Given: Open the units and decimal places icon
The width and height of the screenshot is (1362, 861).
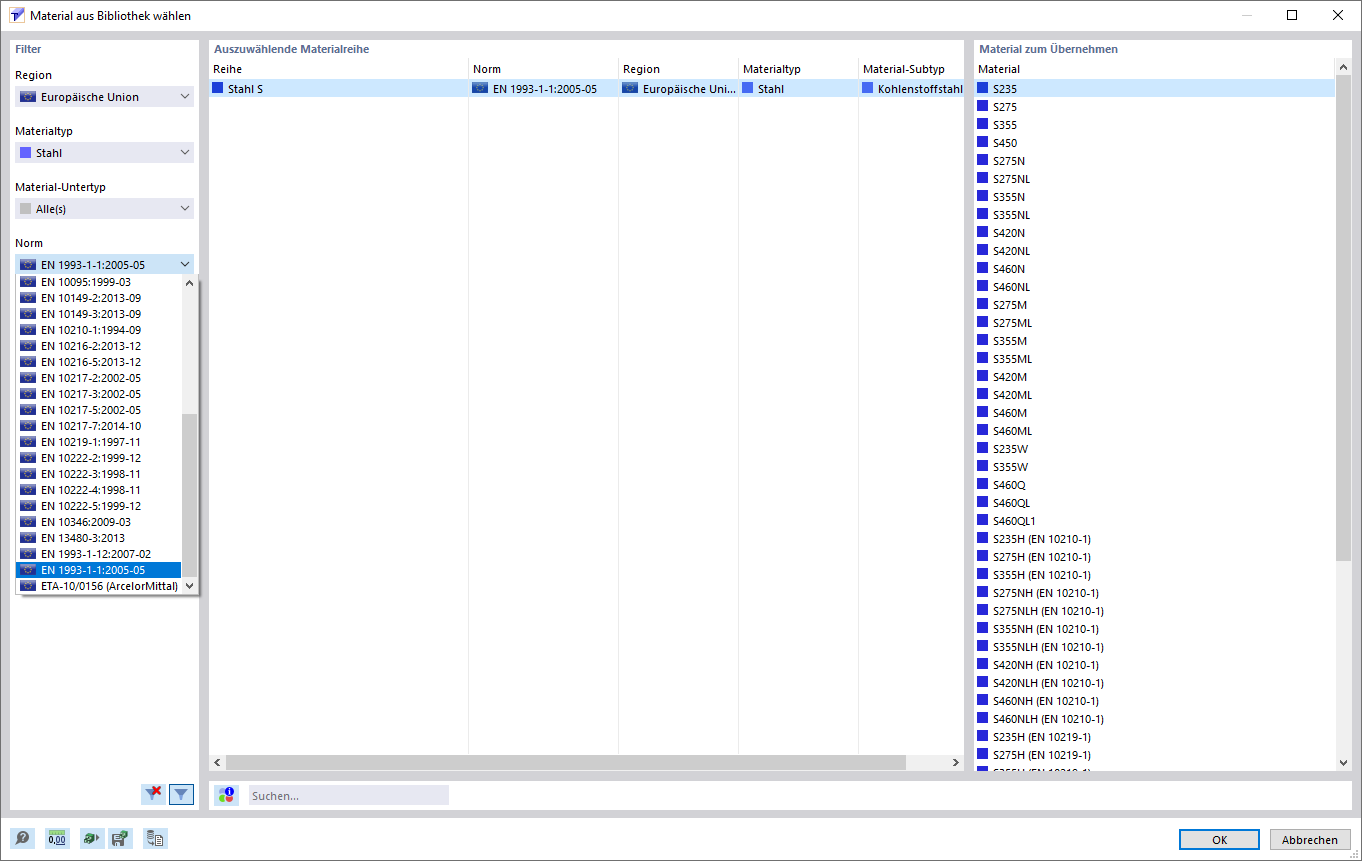Looking at the screenshot, I should coord(57,839).
